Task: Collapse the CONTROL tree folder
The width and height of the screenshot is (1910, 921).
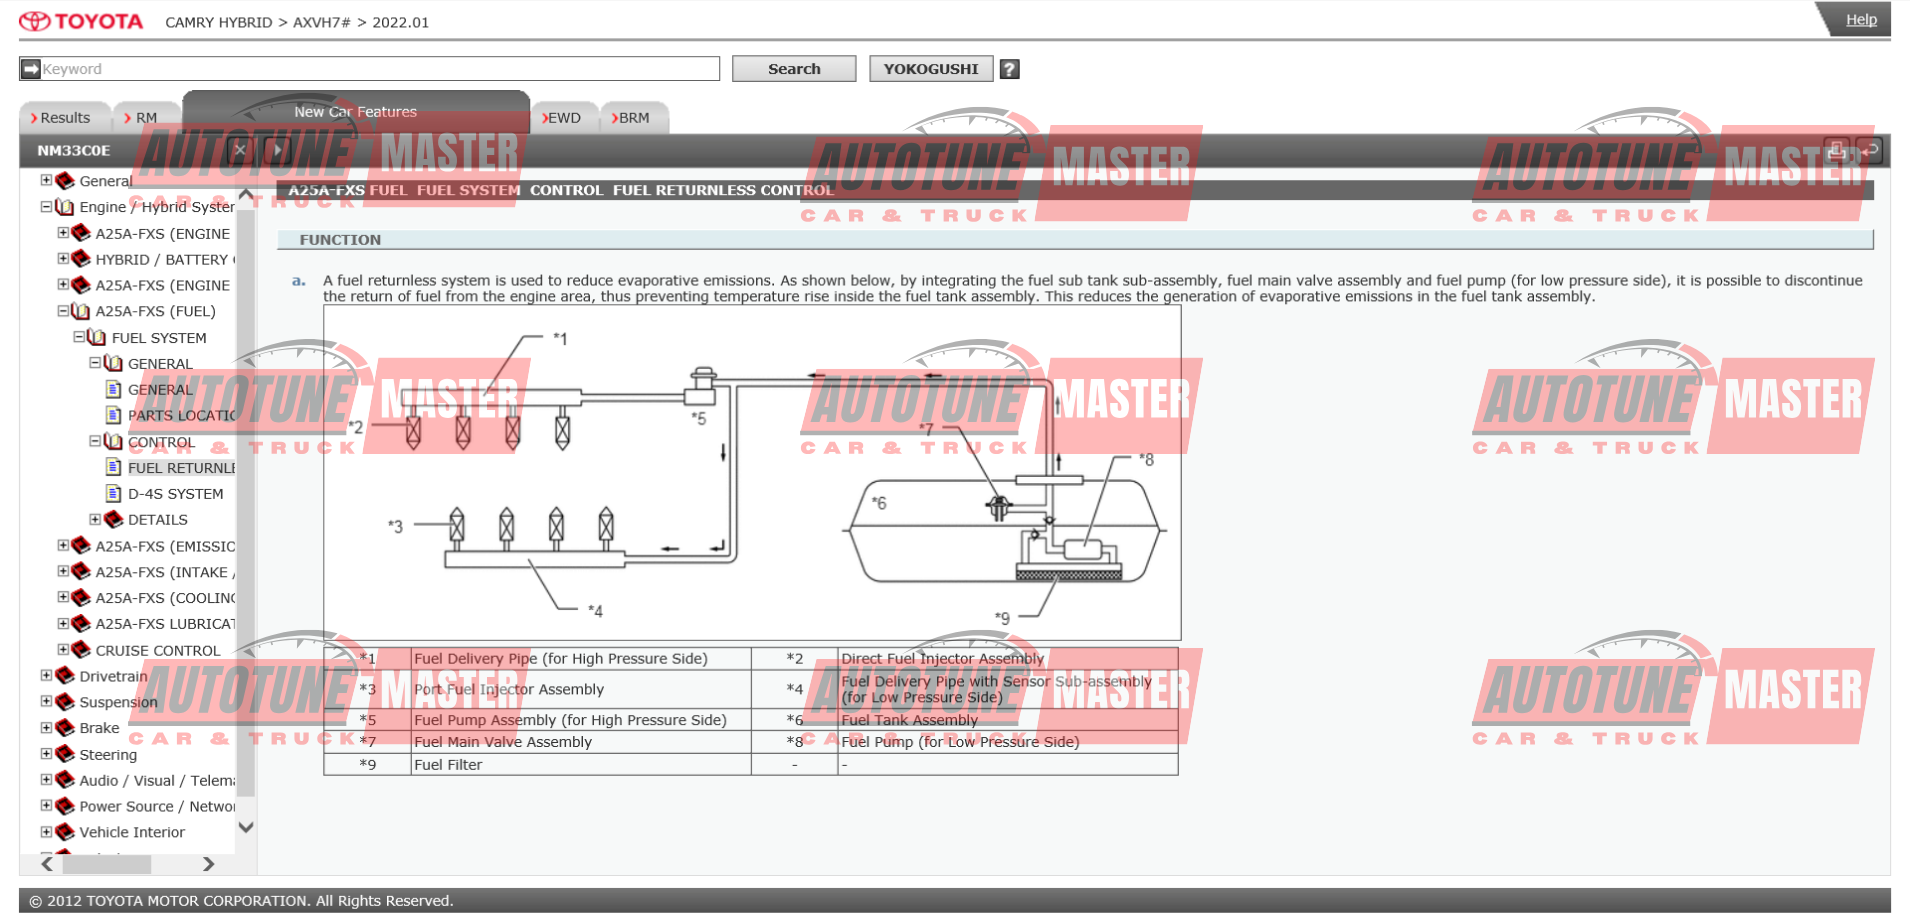Action: [95, 441]
